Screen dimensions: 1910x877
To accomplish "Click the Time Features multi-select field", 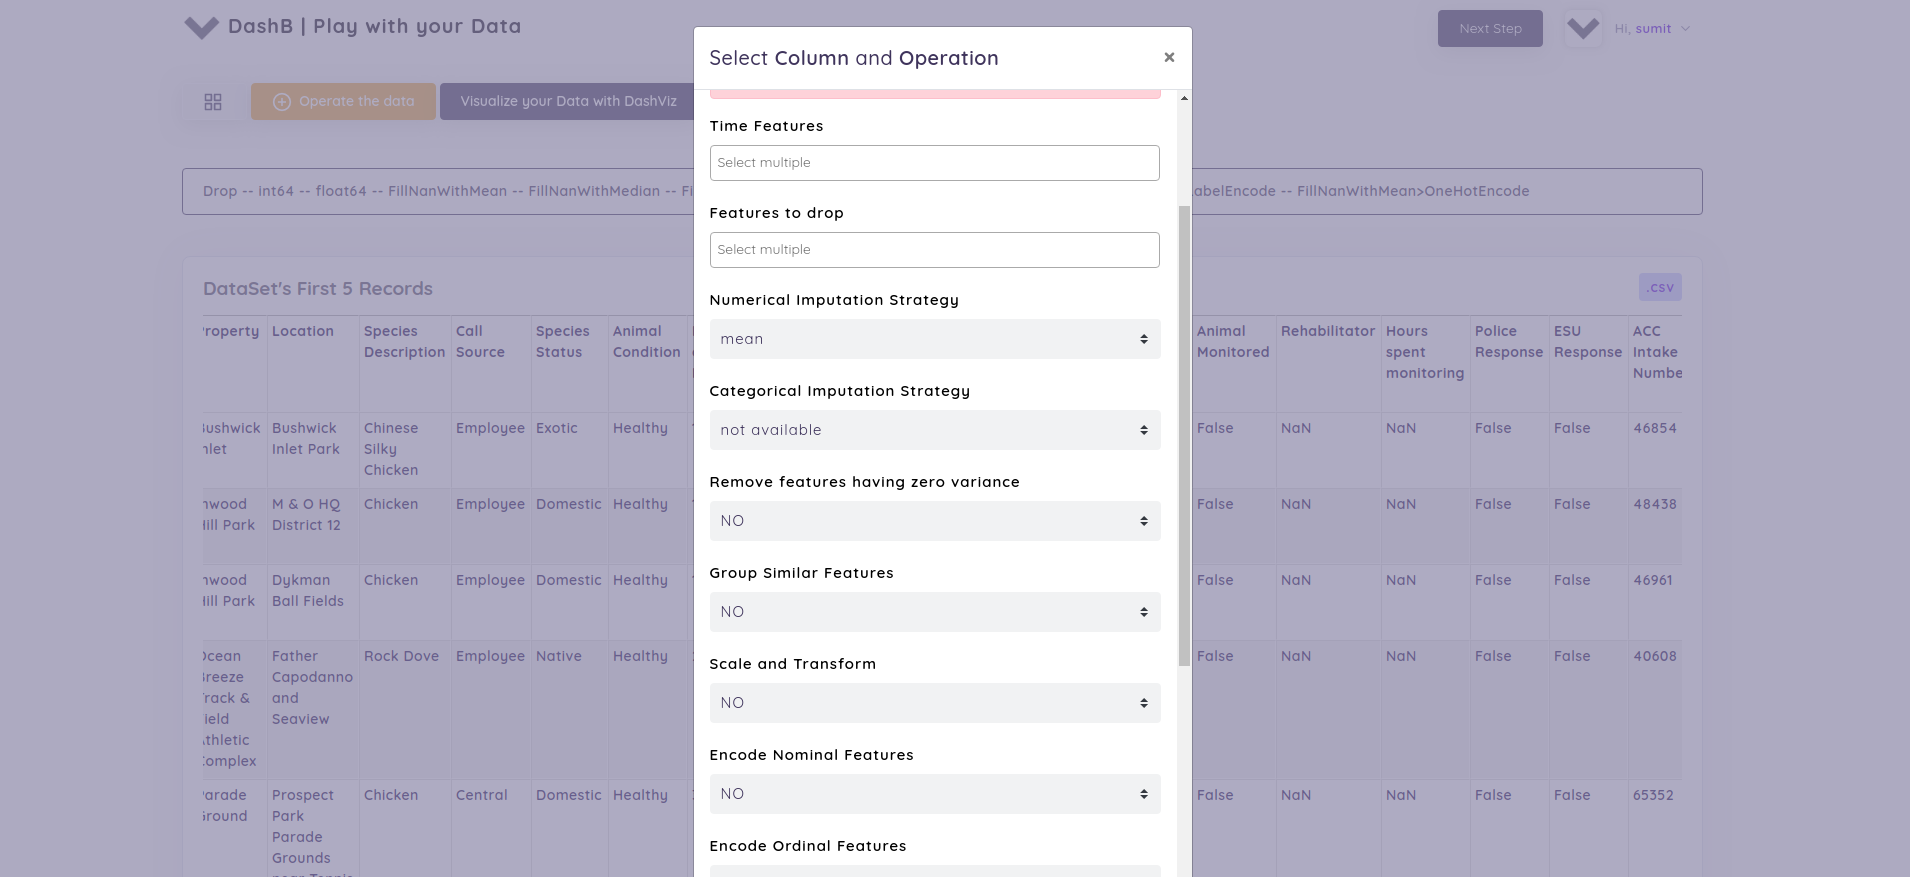I will tap(934, 163).
